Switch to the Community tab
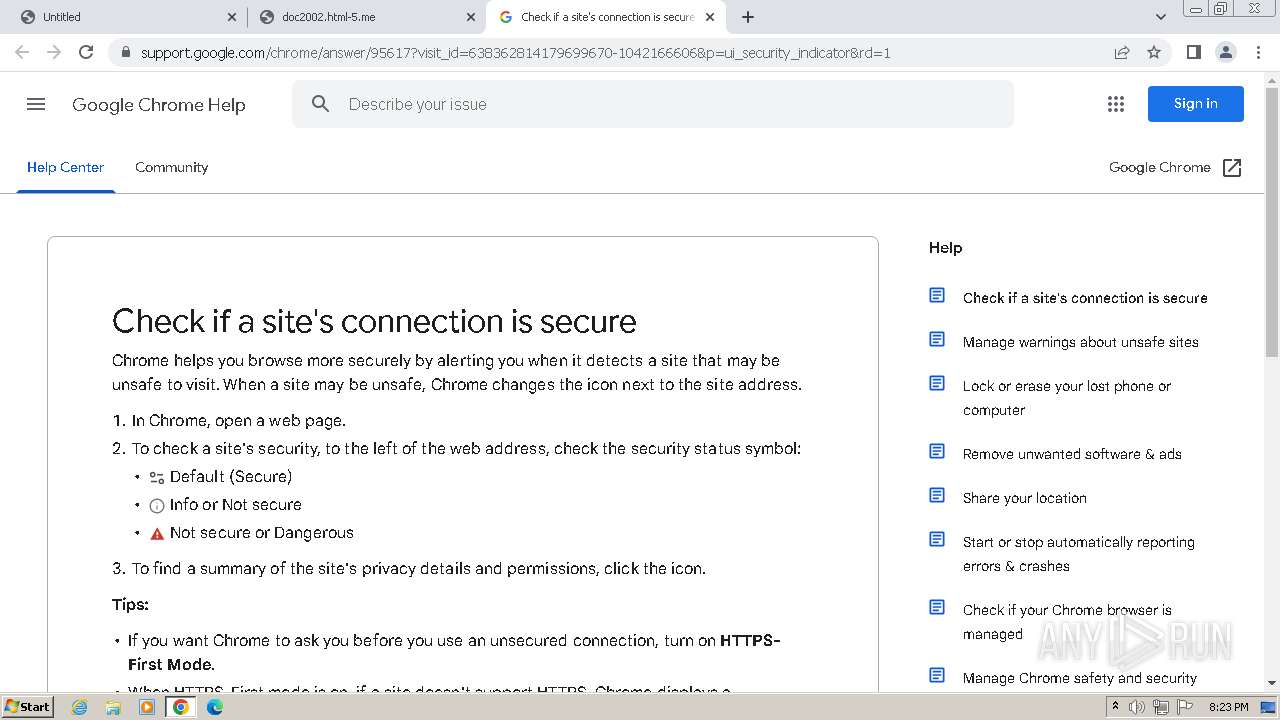This screenshot has width=1280, height=720. (x=172, y=167)
